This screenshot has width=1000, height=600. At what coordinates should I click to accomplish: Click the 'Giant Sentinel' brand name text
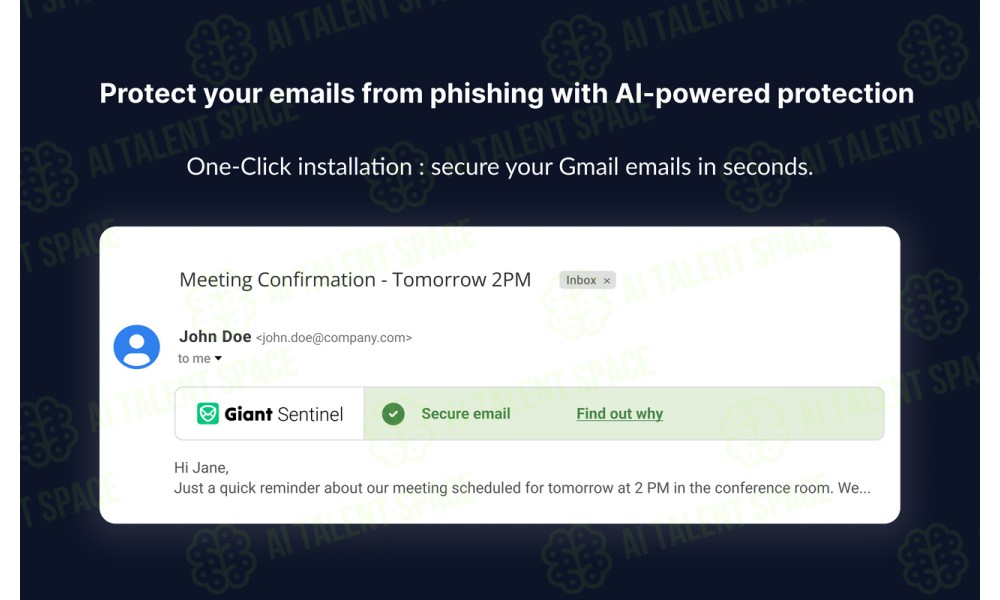click(x=283, y=414)
